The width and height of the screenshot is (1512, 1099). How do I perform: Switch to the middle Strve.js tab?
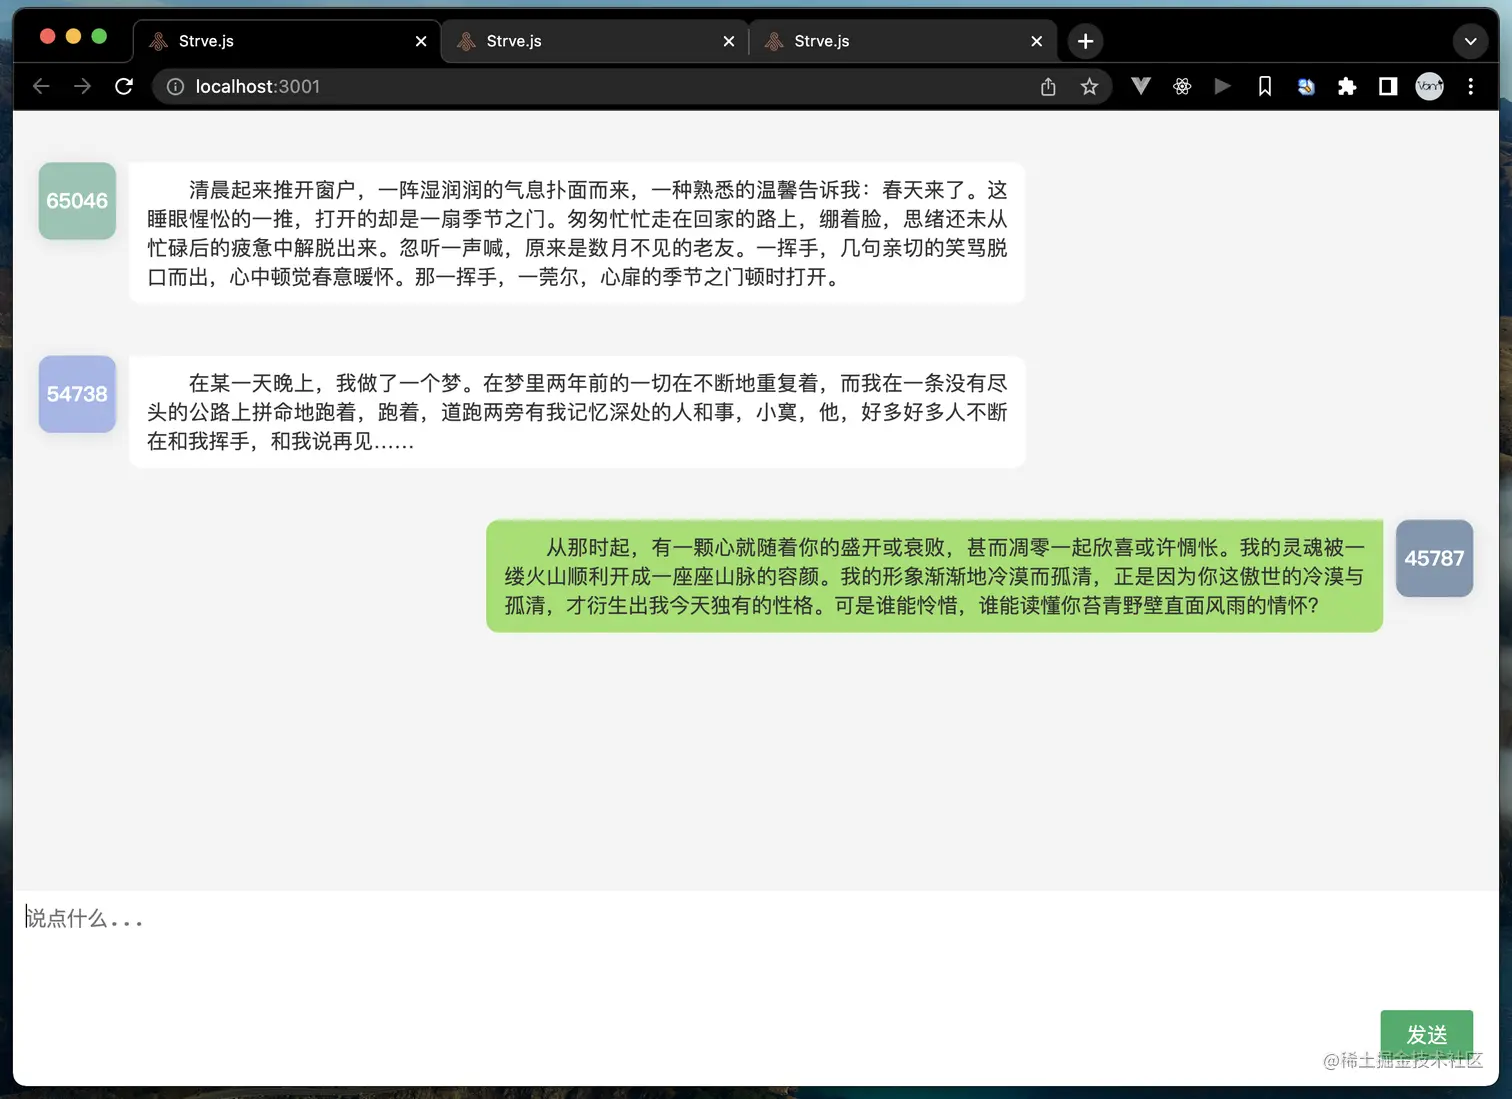click(595, 41)
